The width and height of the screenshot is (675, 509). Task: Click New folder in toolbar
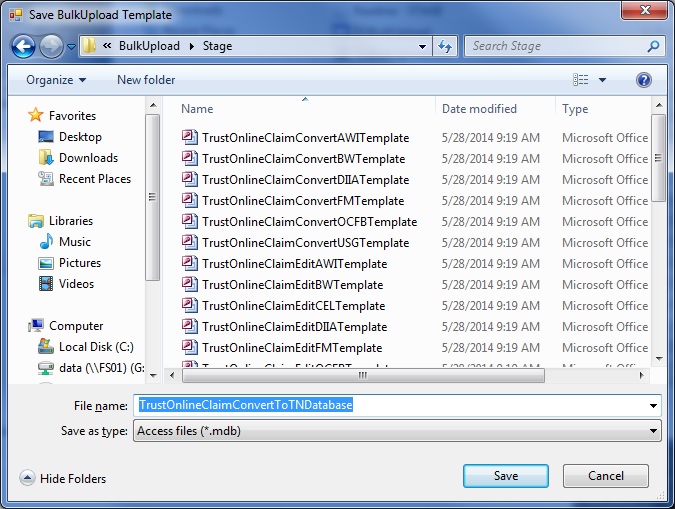146,80
